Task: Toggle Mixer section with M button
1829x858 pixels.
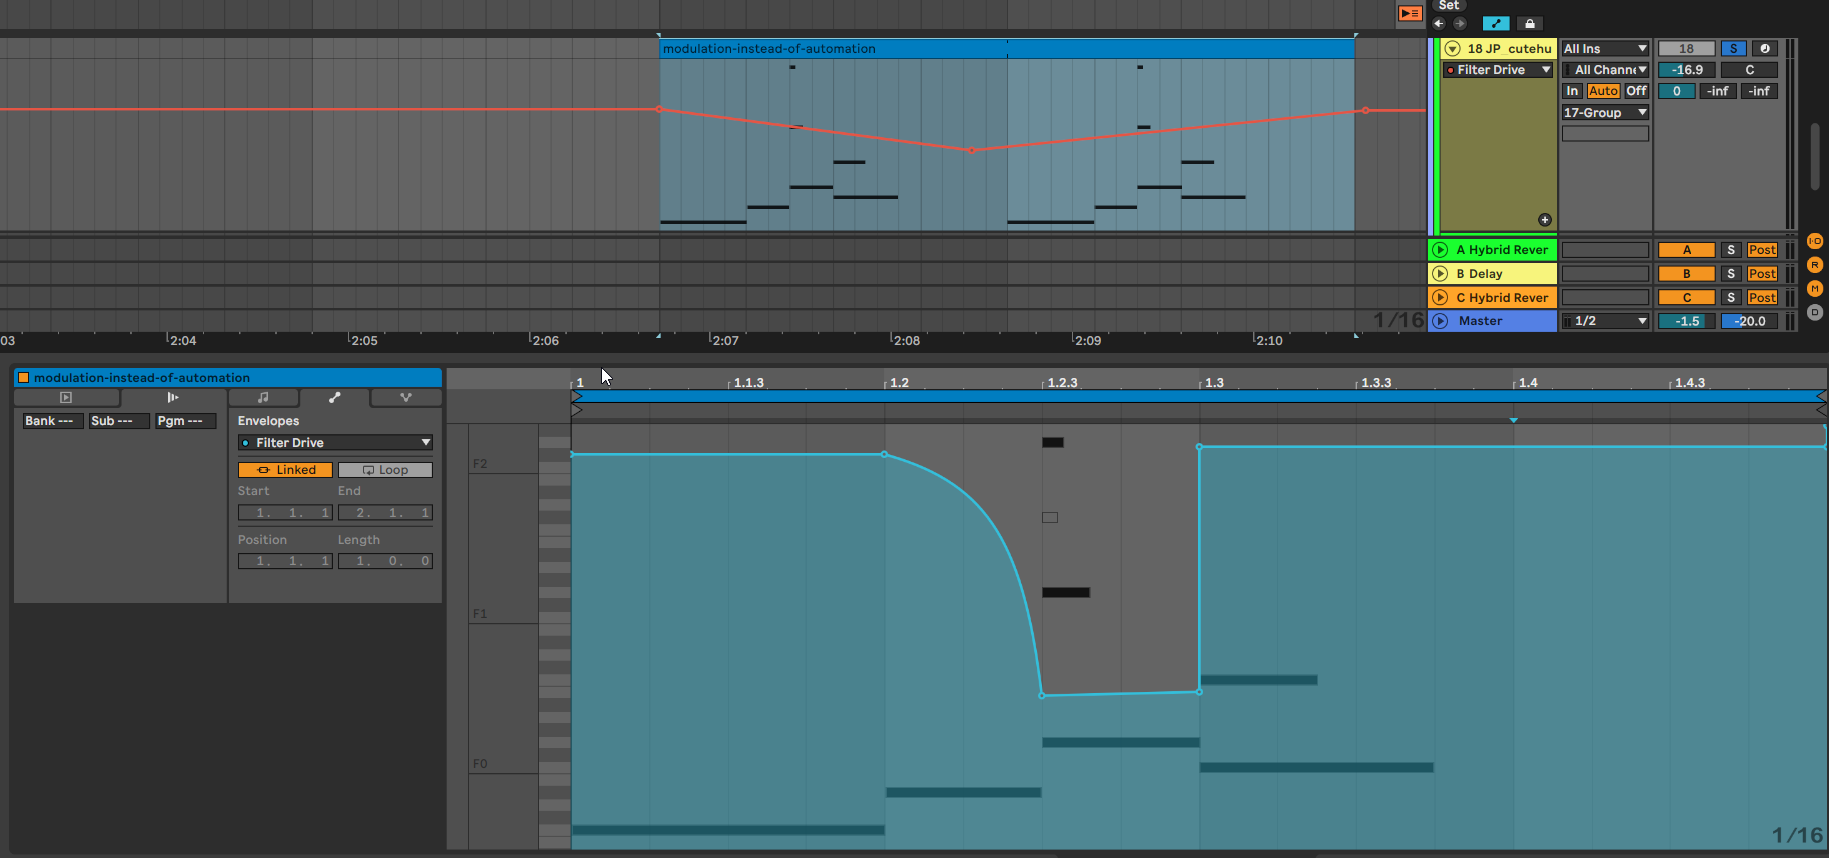Action: click(x=1815, y=289)
